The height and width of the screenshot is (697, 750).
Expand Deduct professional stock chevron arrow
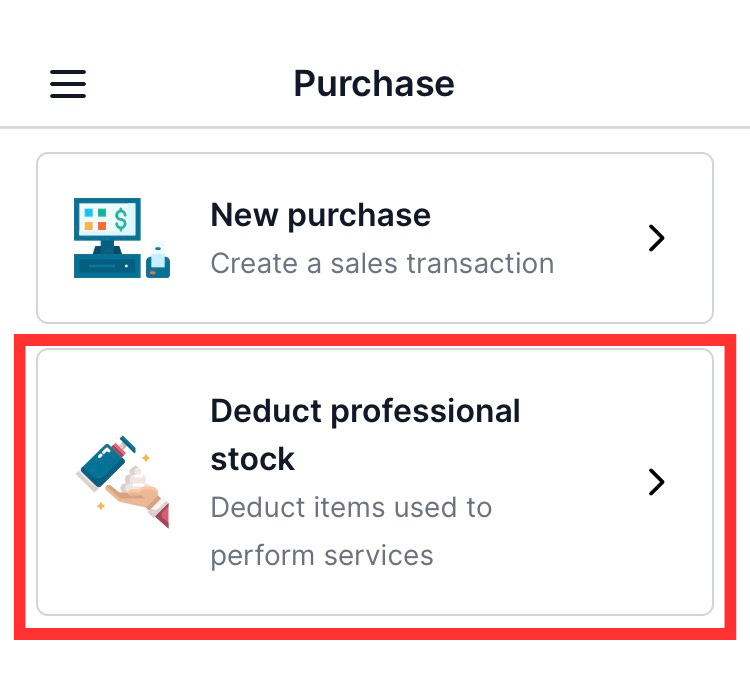point(656,482)
